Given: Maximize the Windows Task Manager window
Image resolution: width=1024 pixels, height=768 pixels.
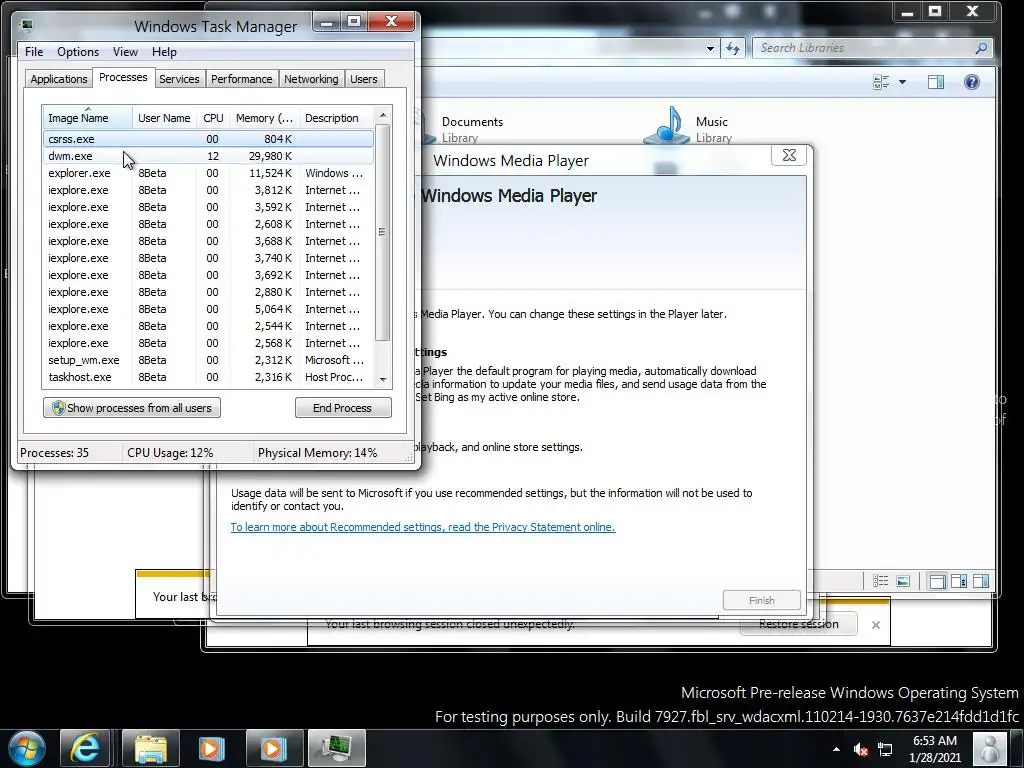Looking at the screenshot, I should pos(354,22).
